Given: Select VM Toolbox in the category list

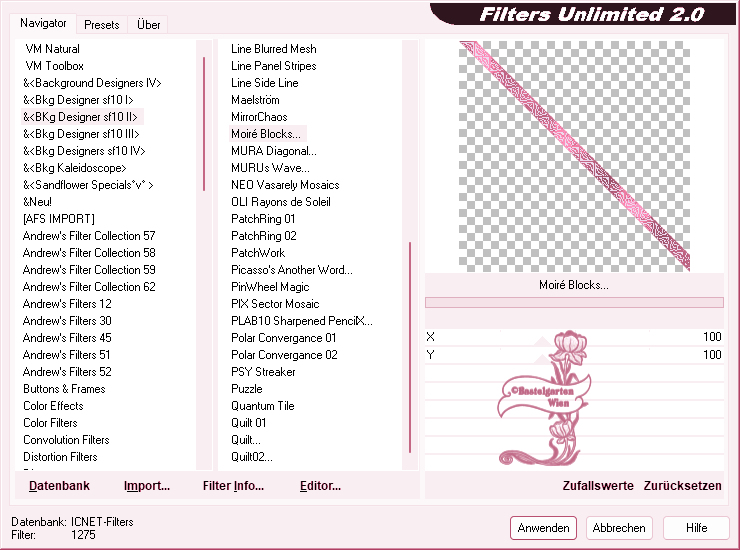Looking at the screenshot, I should [x=54, y=66].
